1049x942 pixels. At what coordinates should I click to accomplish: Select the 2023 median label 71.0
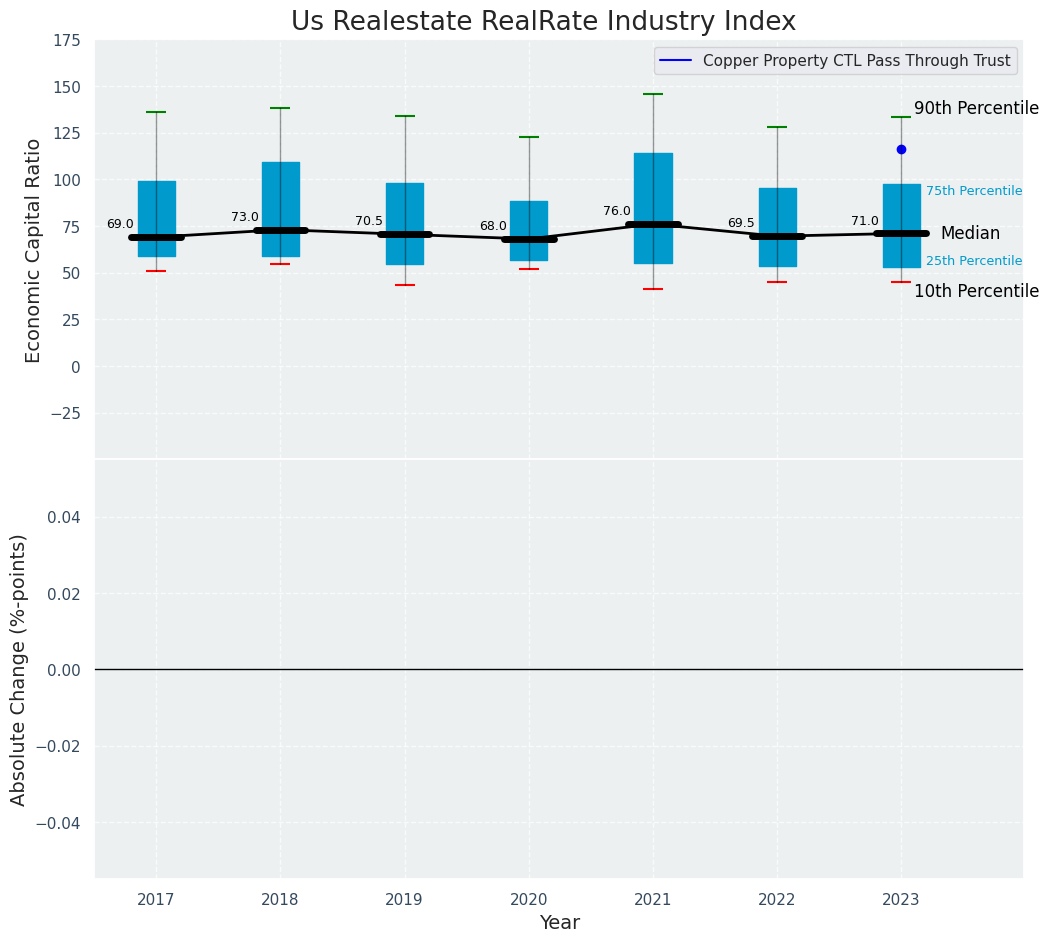(865, 222)
